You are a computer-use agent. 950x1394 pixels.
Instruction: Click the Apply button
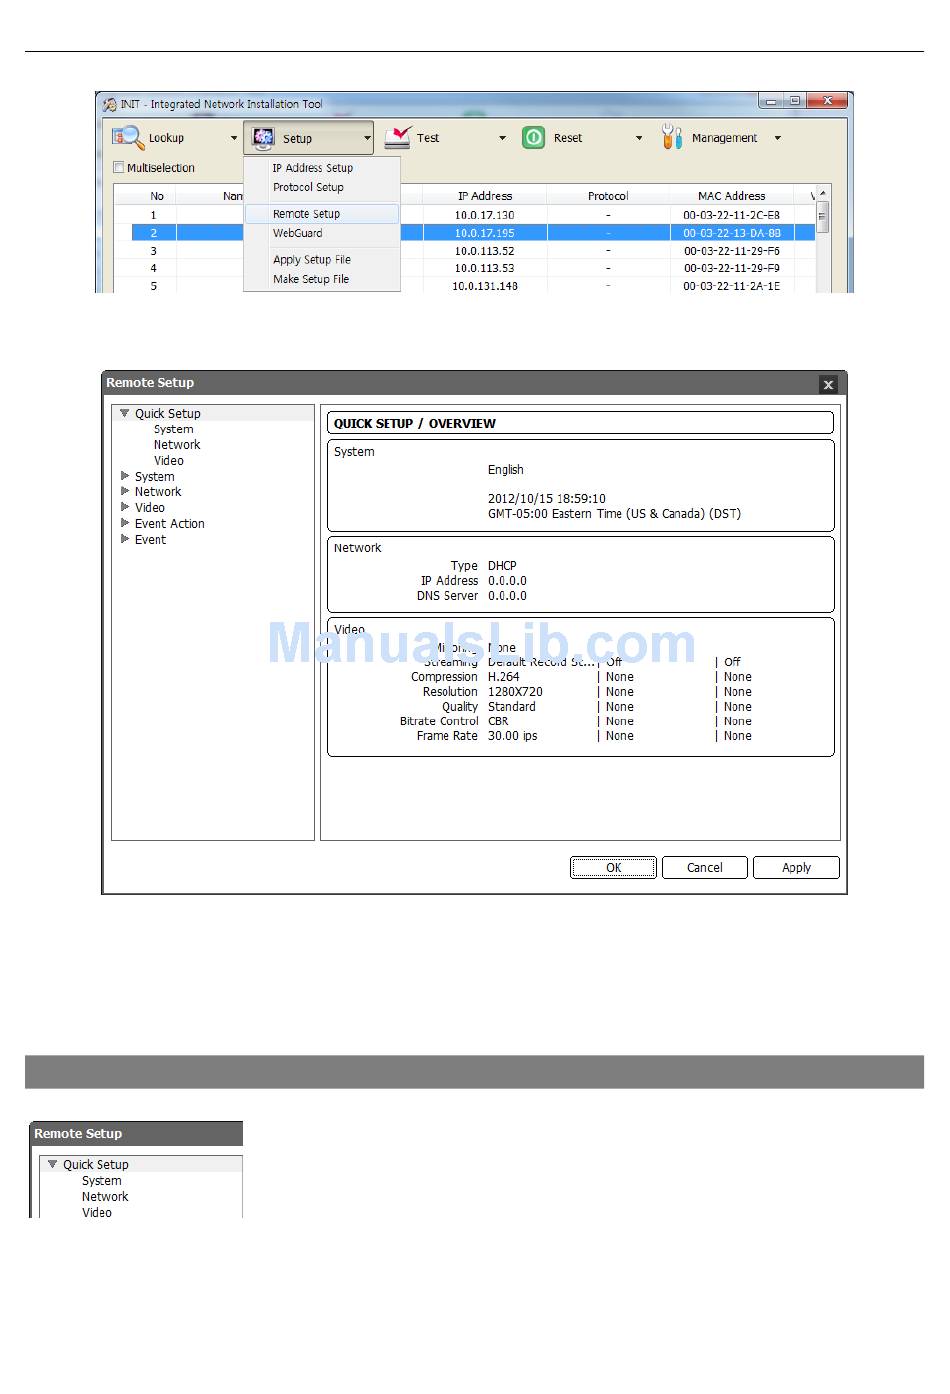click(796, 868)
